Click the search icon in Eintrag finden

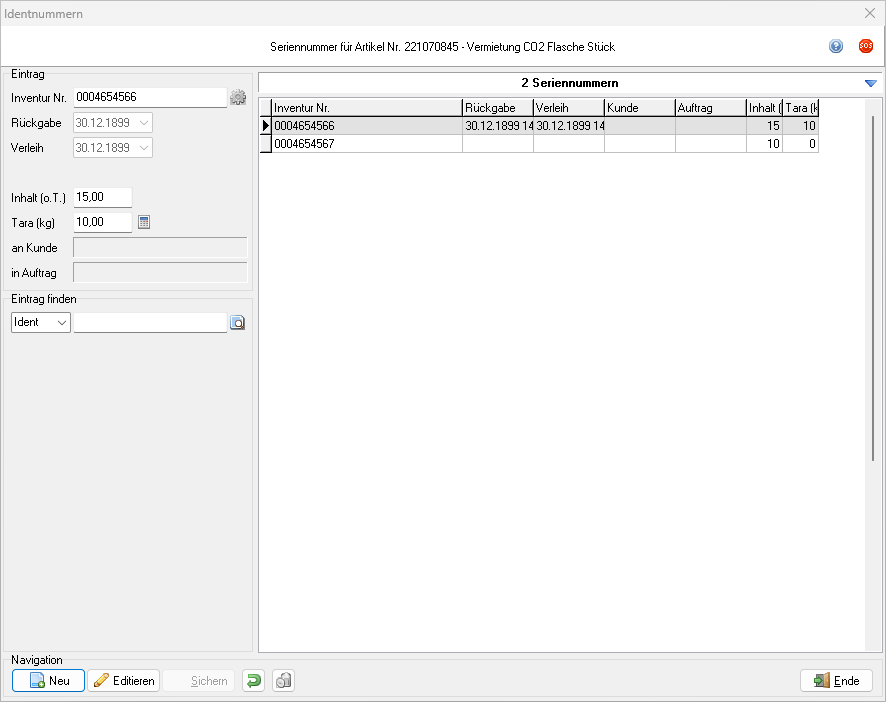click(238, 323)
